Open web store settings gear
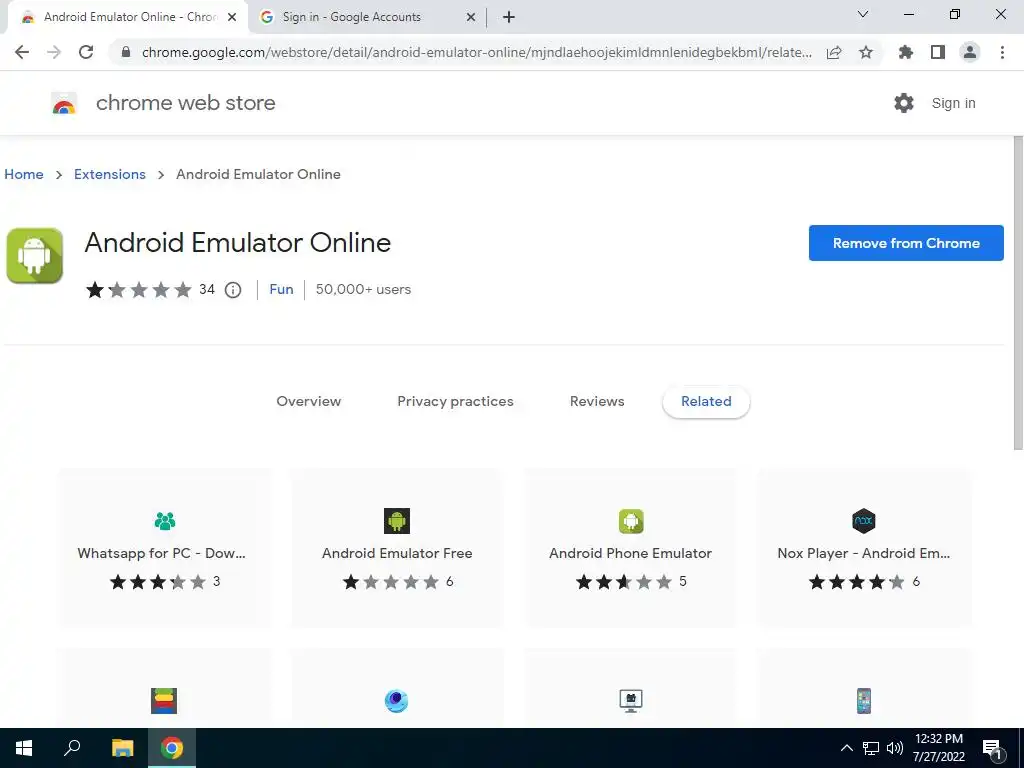Screen dimensions: 1024x768 pos(904,103)
